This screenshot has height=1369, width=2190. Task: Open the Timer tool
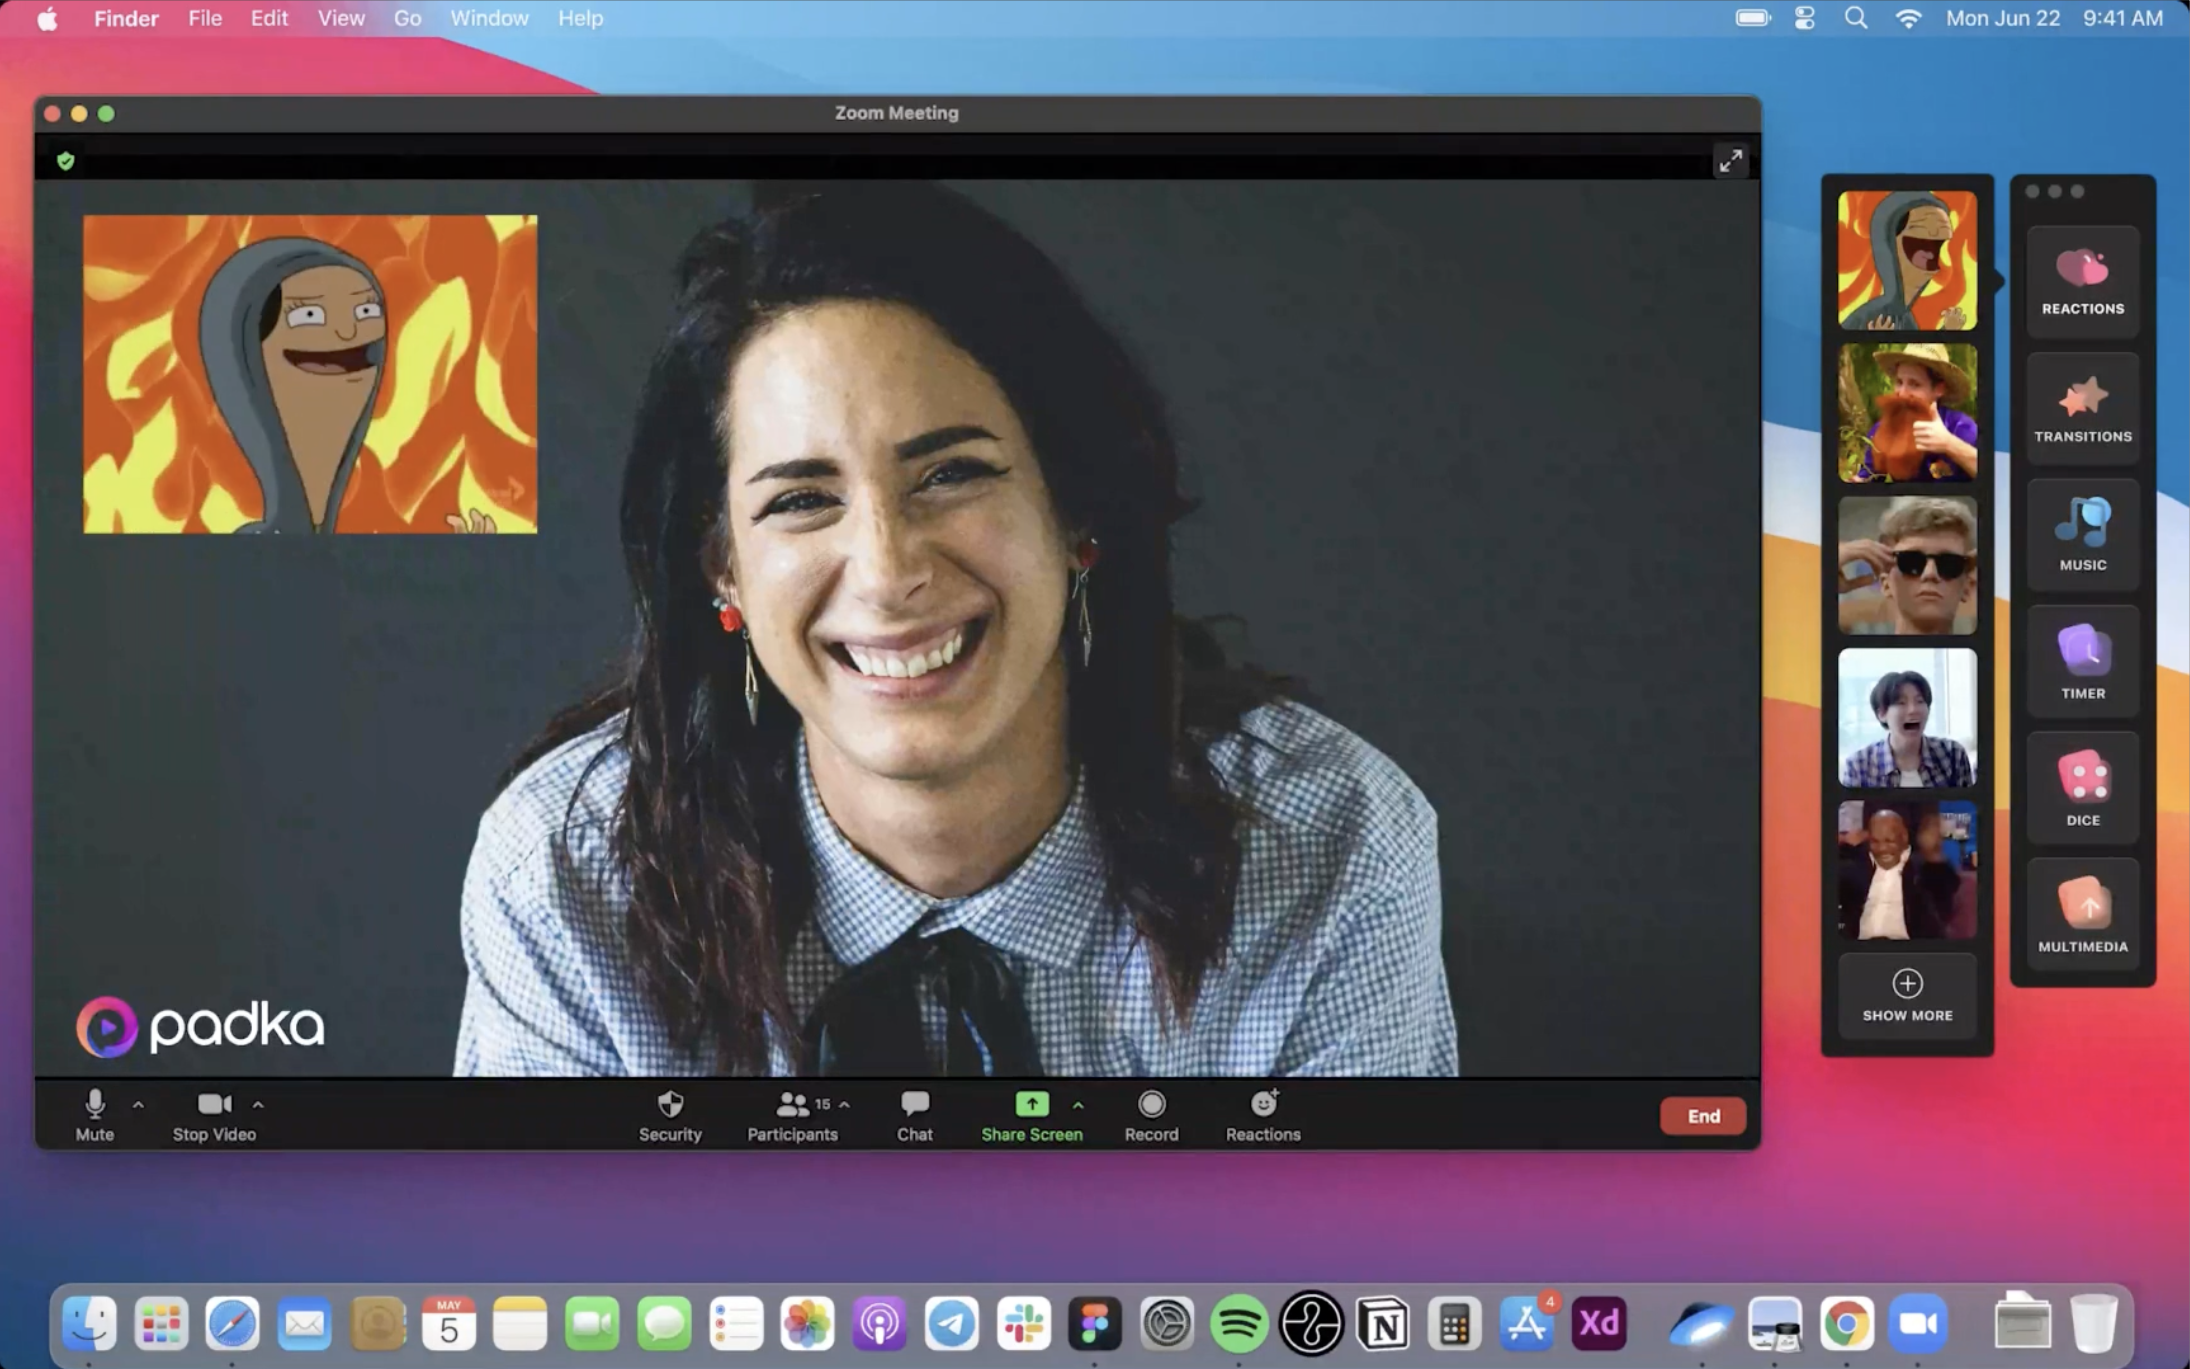click(2082, 663)
